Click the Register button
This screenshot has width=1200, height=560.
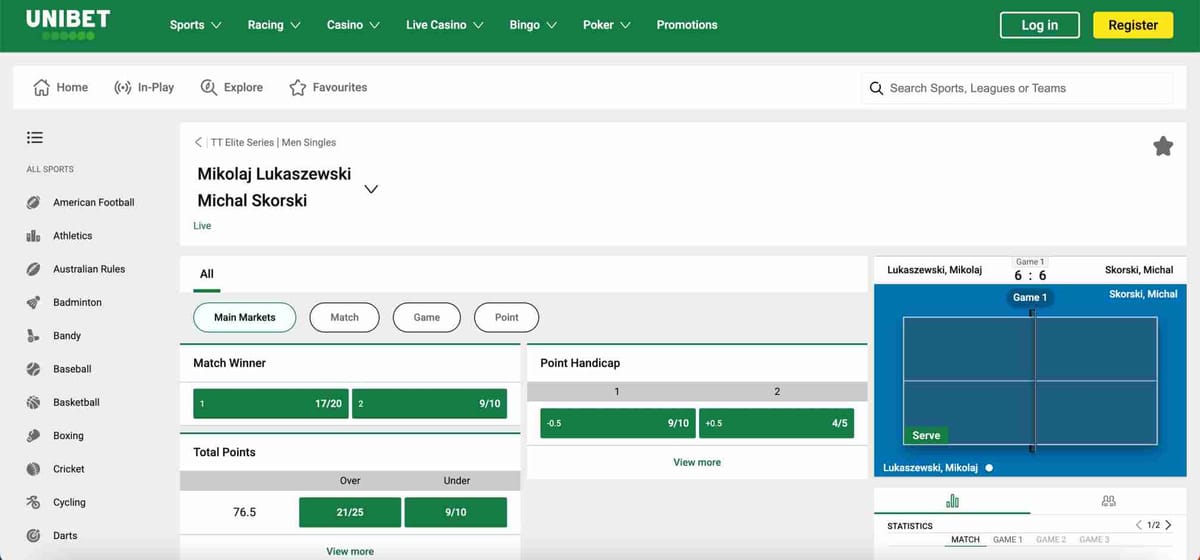[x=1133, y=25]
